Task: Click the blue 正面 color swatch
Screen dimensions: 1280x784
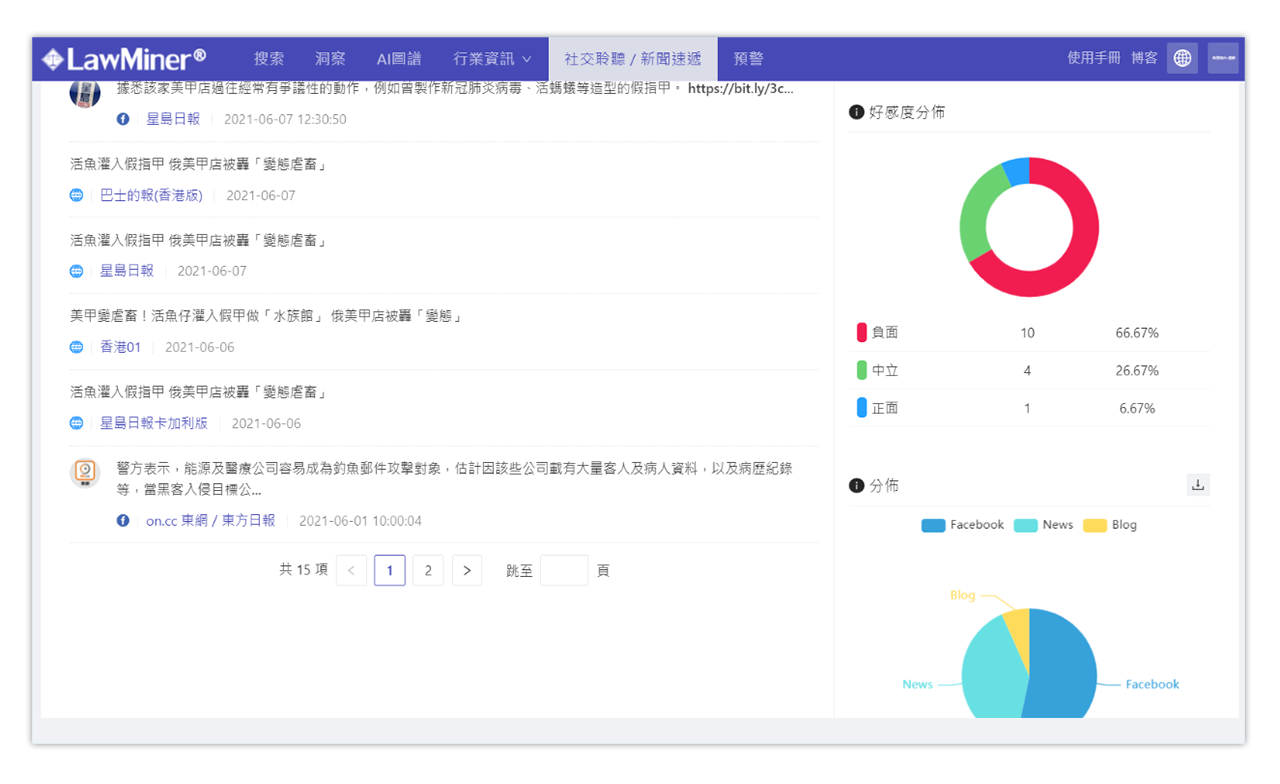Action: click(862, 408)
